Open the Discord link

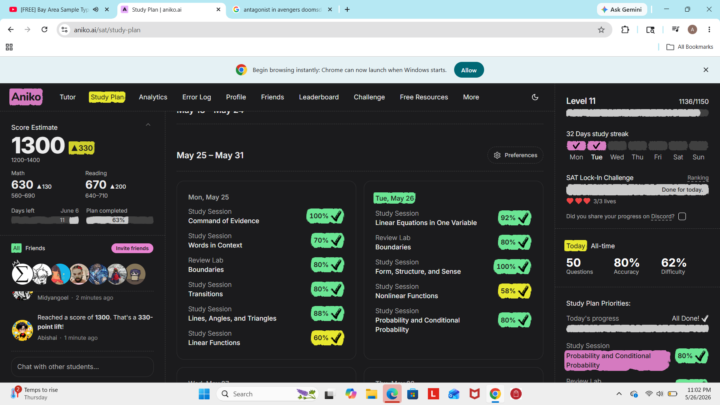(x=662, y=216)
